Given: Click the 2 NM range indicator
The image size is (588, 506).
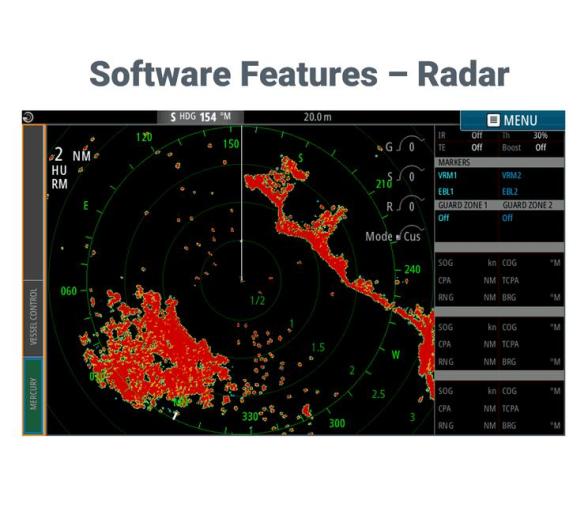Looking at the screenshot, I should [72, 155].
